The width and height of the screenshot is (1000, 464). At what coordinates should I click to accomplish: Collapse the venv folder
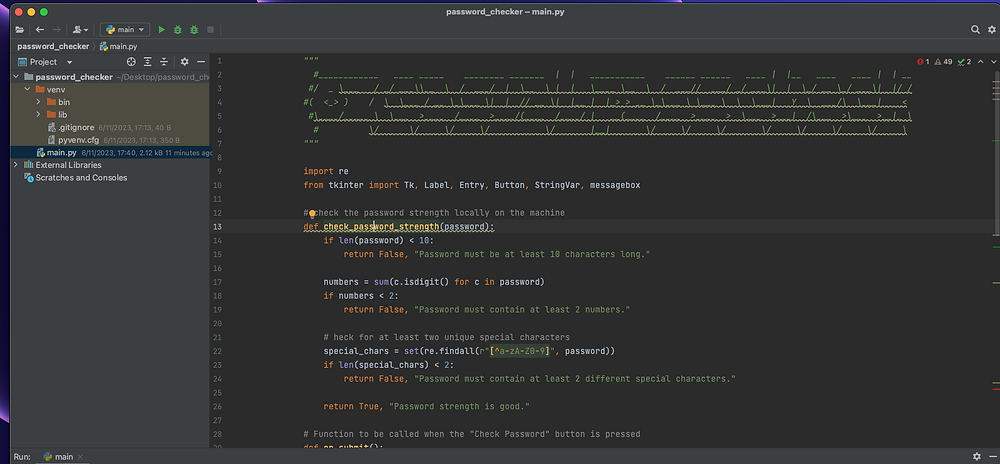27,90
